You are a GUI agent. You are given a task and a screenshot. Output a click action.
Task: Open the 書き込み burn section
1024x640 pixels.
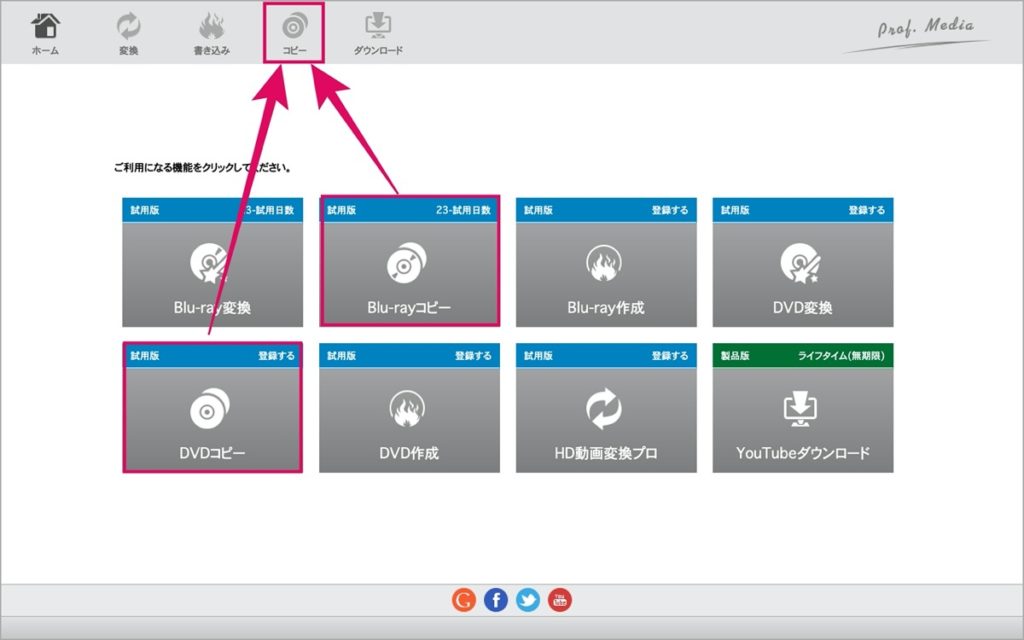[212, 34]
